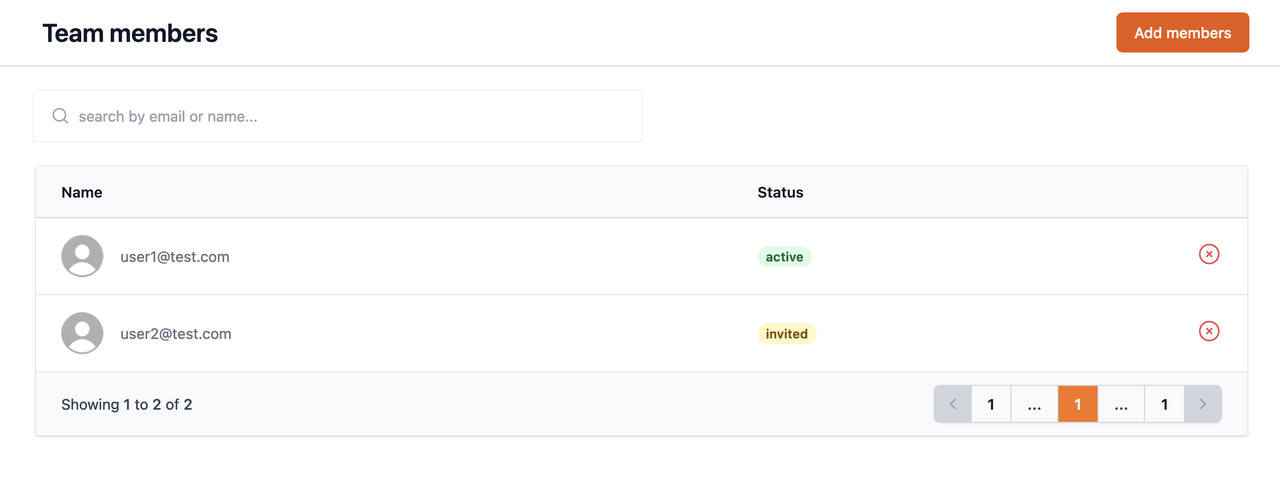1280x488 pixels.
Task: Remove user1@test.com with the red X icon
Action: click(x=1209, y=254)
